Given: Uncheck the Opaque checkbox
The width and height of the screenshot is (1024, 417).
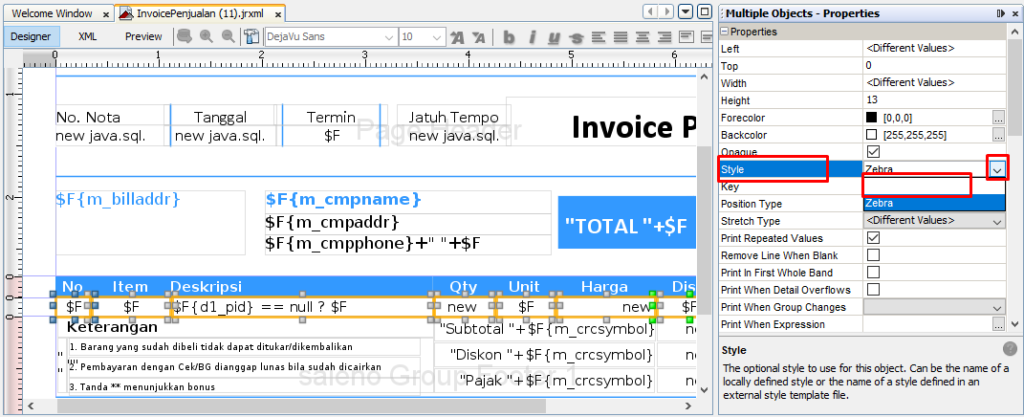Looking at the screenshot, I should tap(873, 152).
